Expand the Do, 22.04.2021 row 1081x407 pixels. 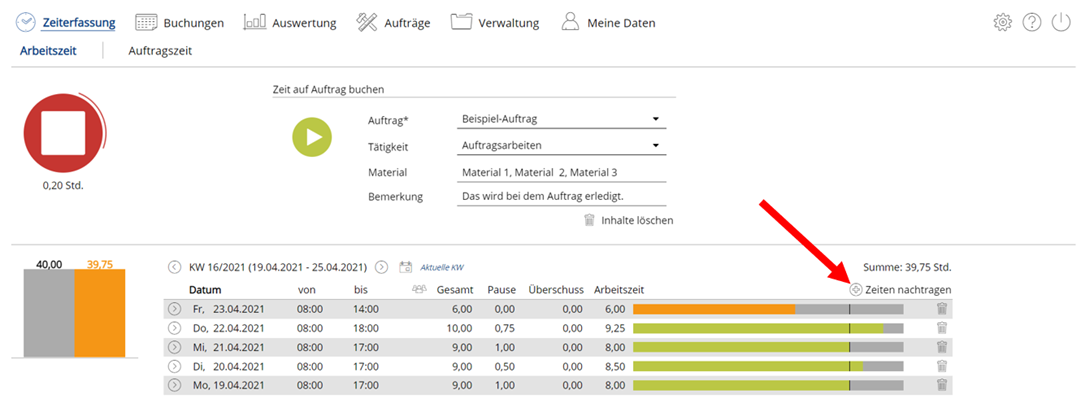[174, 328]
